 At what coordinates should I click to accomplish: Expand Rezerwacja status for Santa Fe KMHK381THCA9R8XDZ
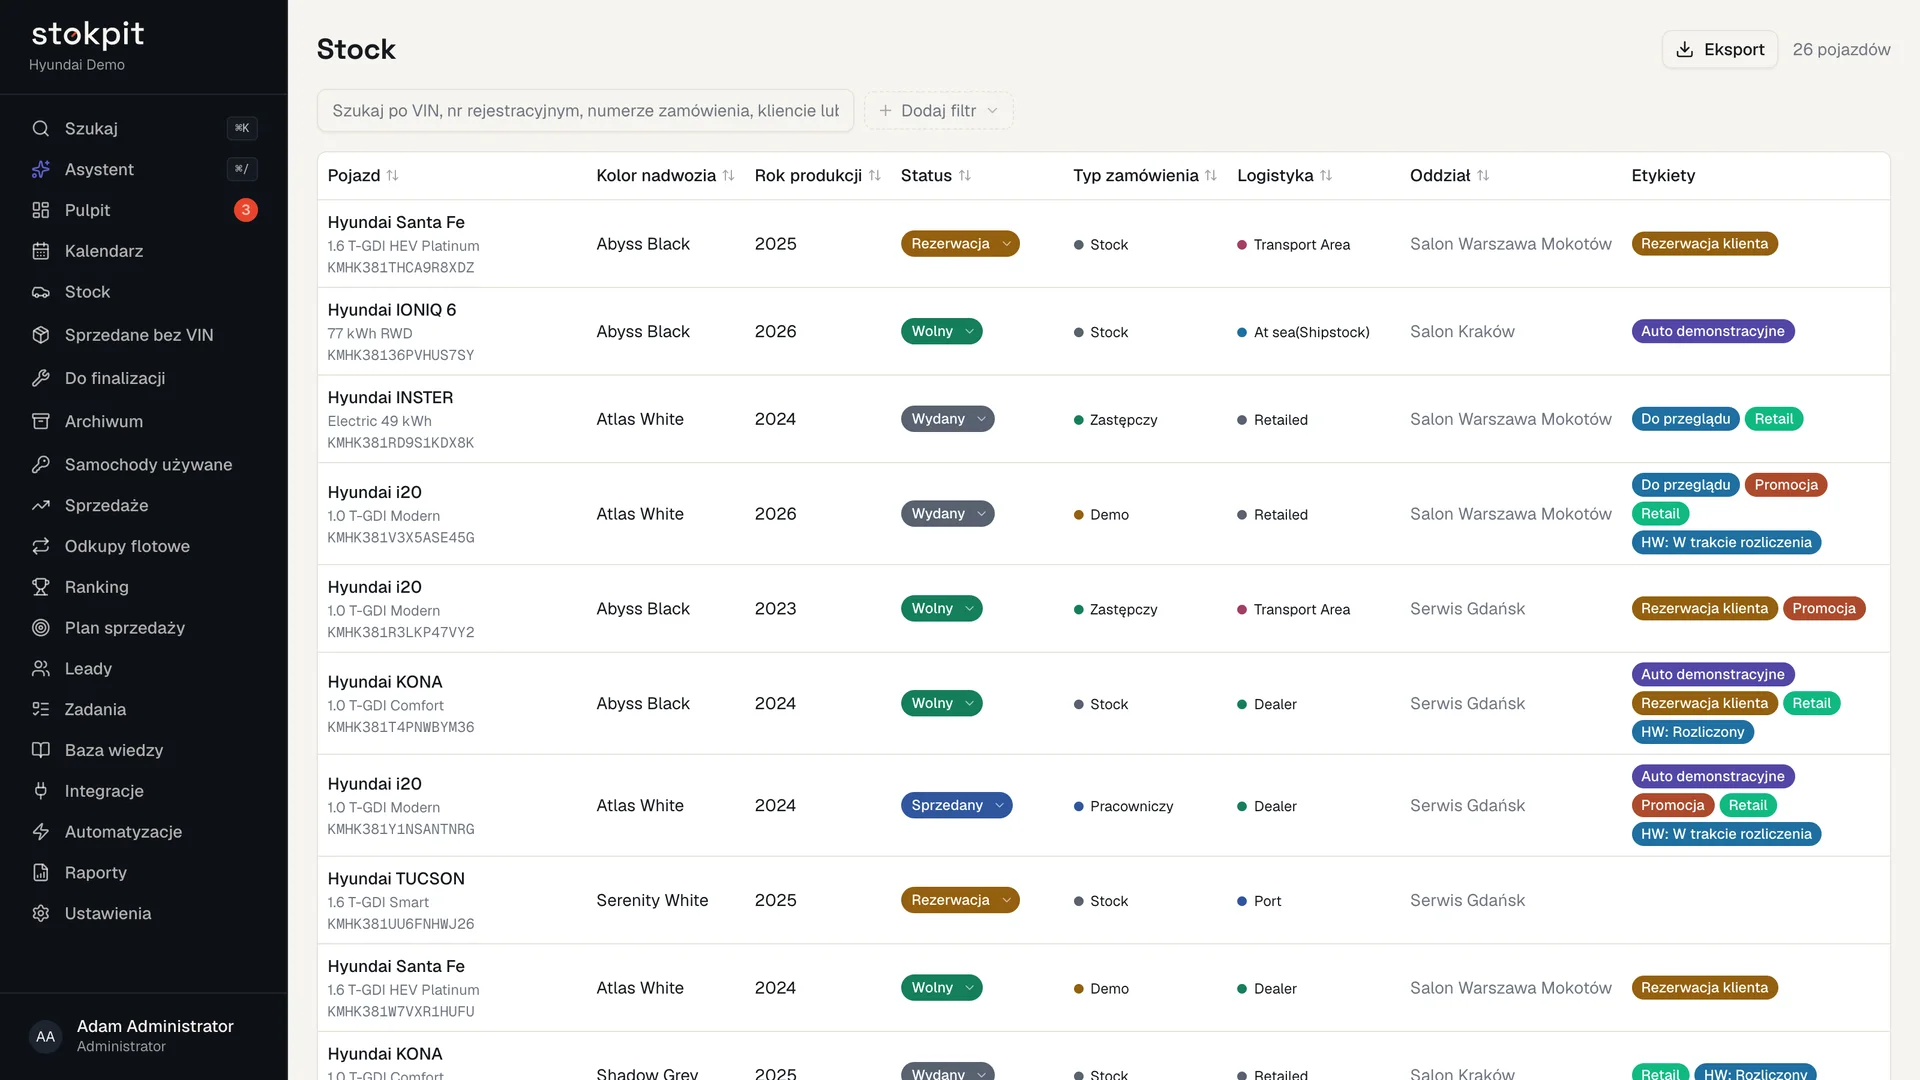click(x=960, y=244)
